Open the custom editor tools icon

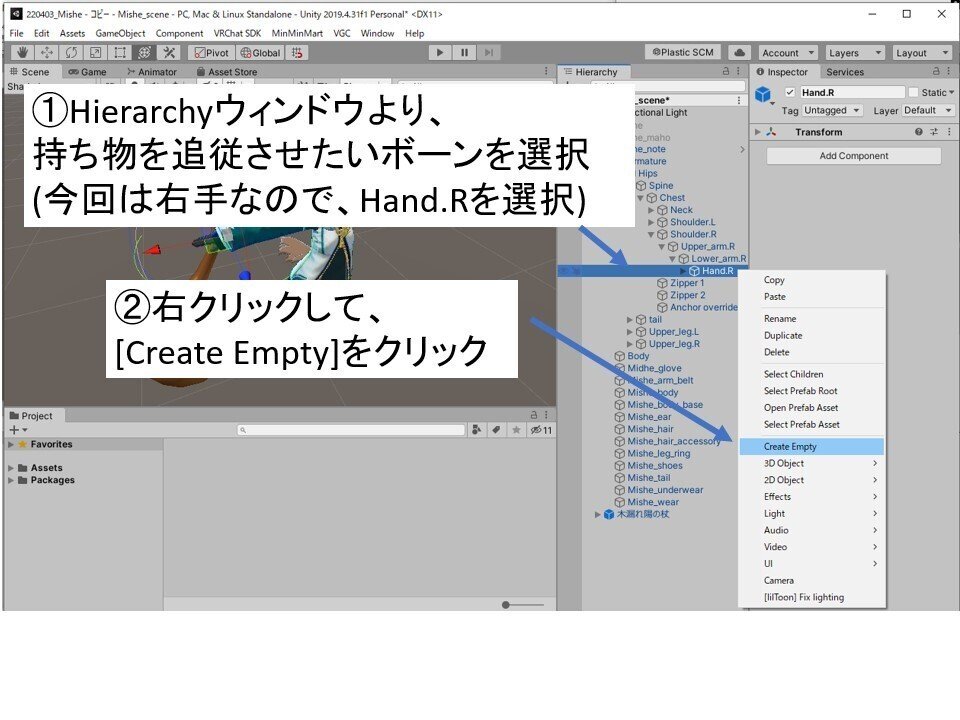(x=169, y=53)
